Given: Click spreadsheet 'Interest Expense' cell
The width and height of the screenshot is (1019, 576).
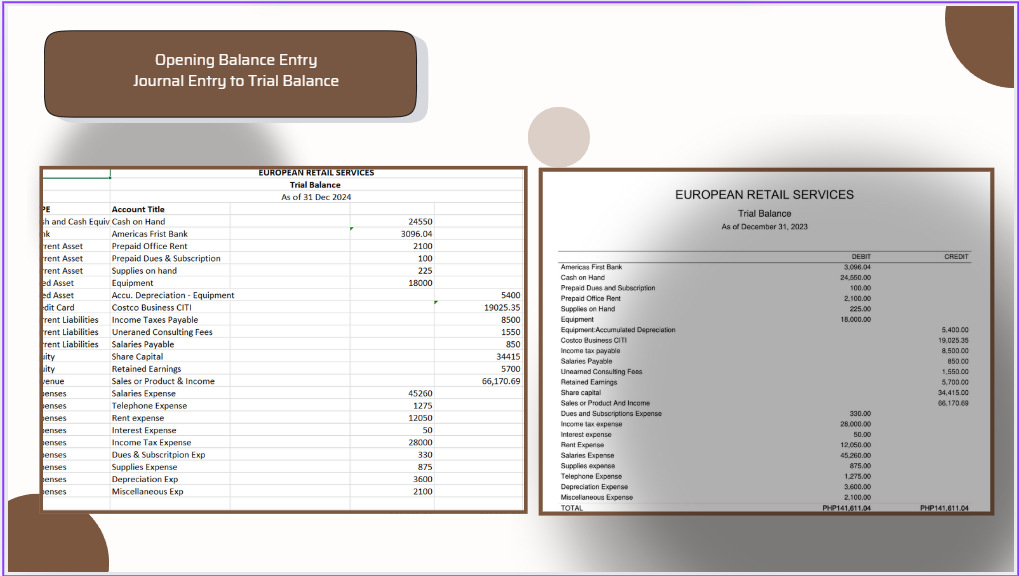Looking at the screenshot, I should tap(144, 431).
